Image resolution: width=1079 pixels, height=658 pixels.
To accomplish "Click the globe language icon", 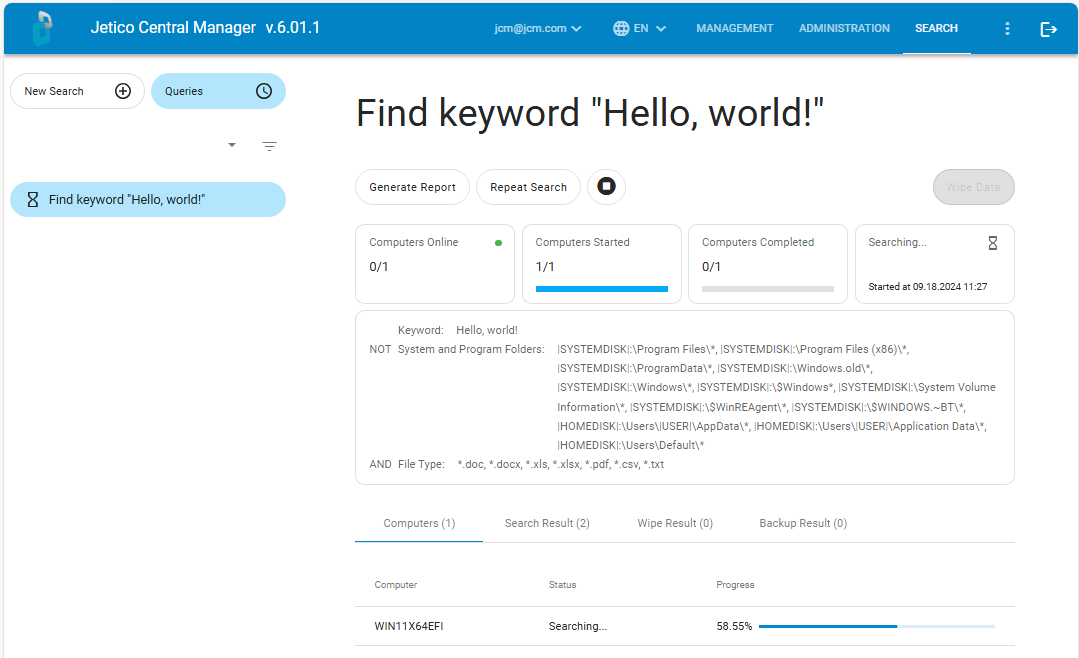I will [x=621, y=28].
